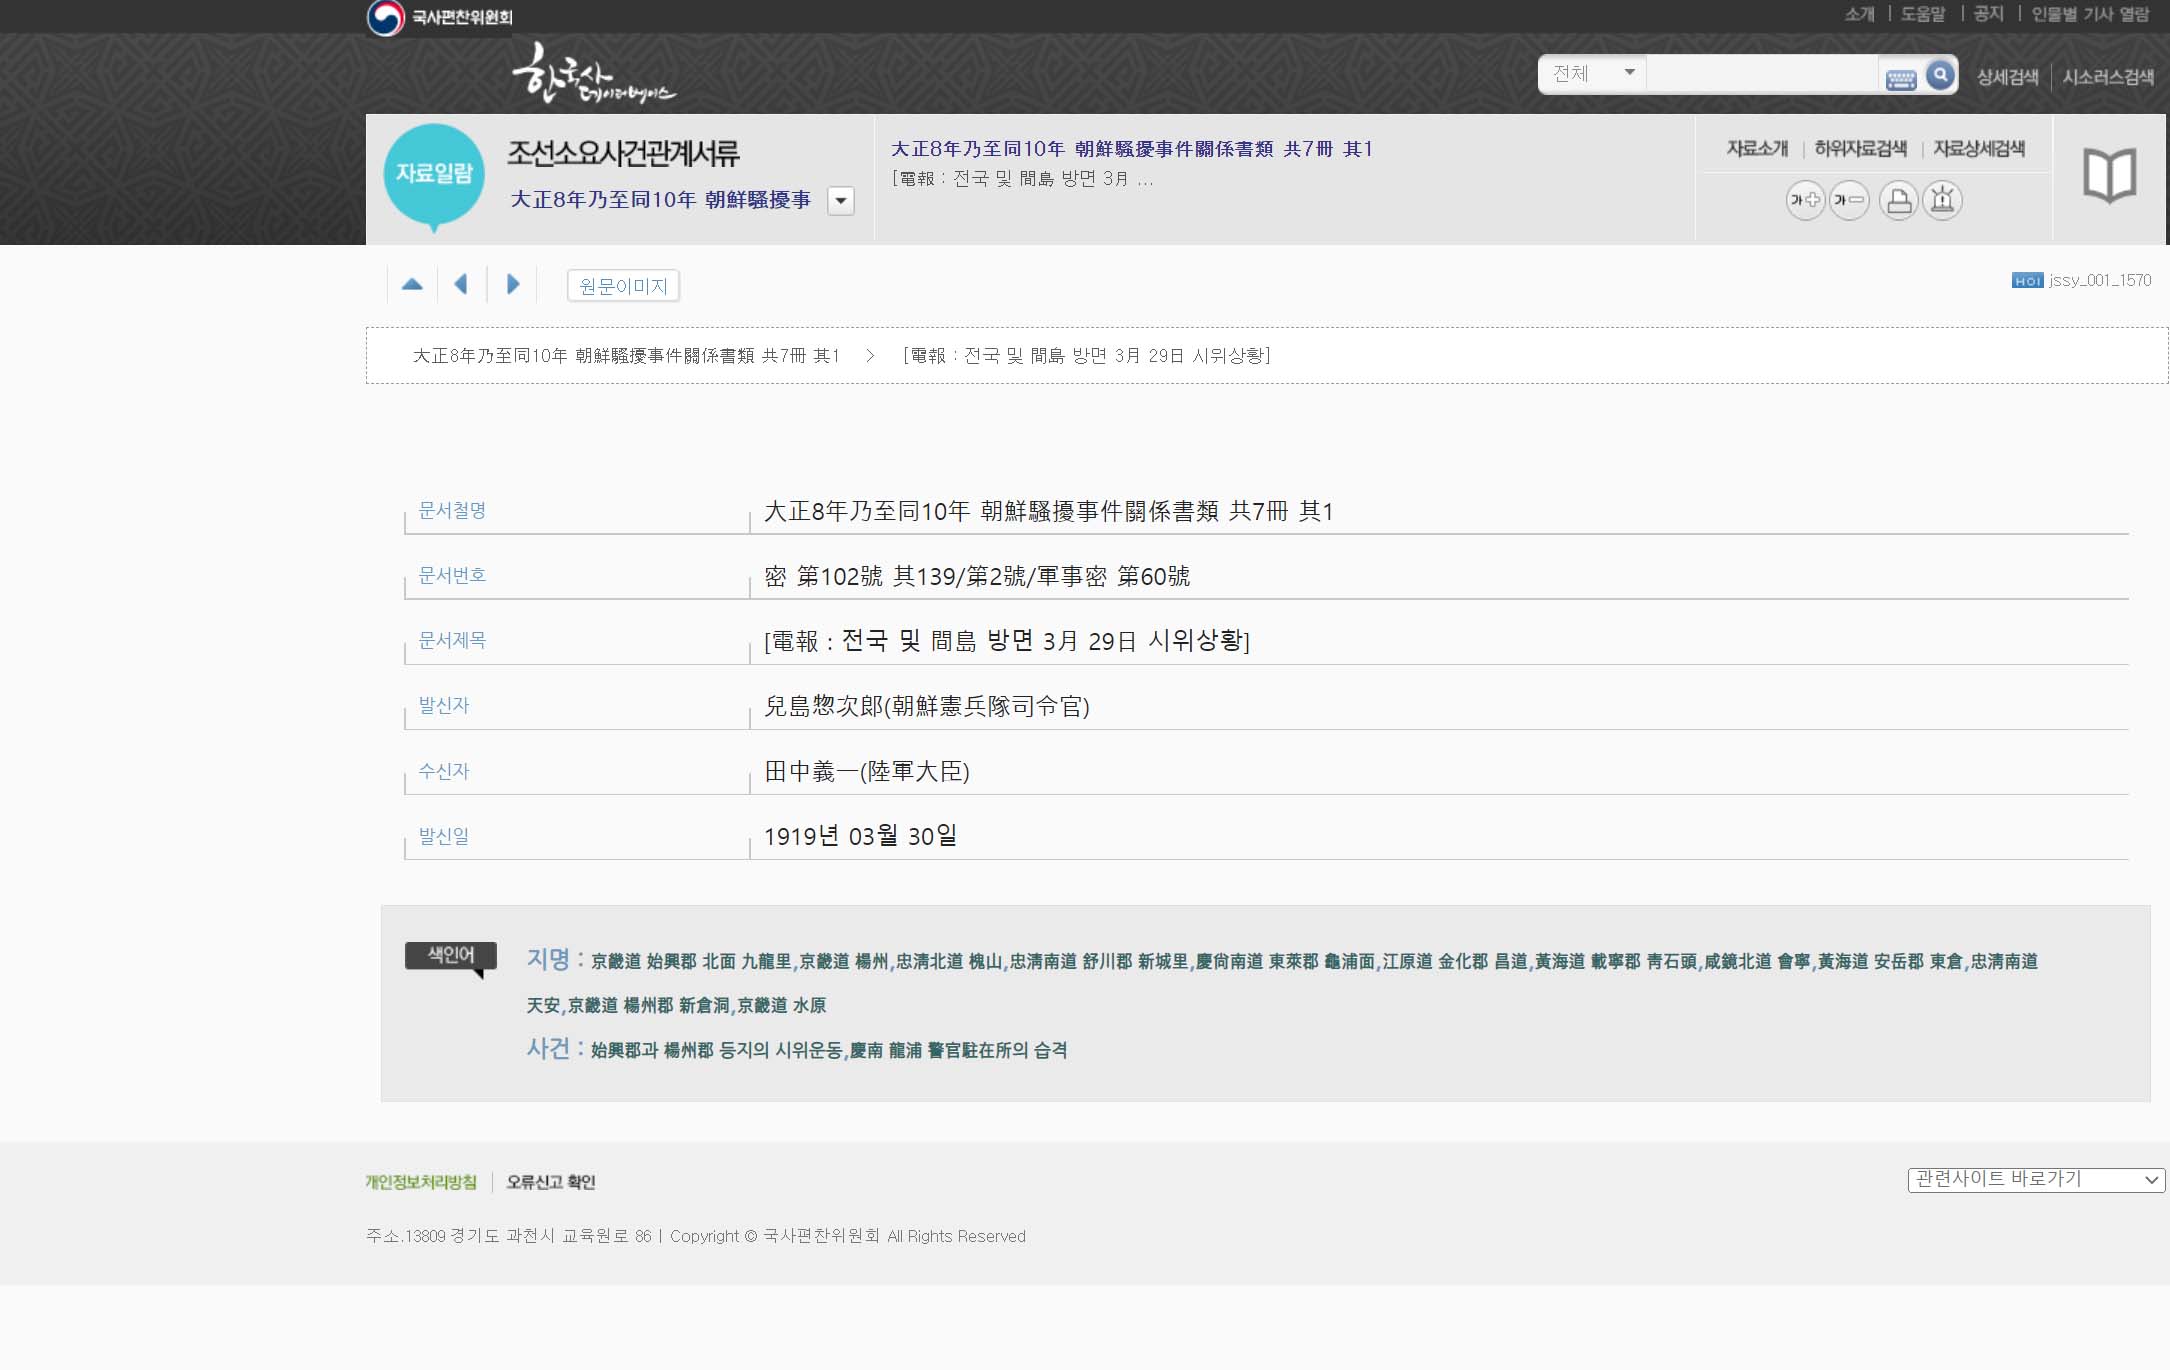Screen dimensions: 2170x1370
Task: Click the 자료일람 teal circle badge
Action: (x=434, y=174)
